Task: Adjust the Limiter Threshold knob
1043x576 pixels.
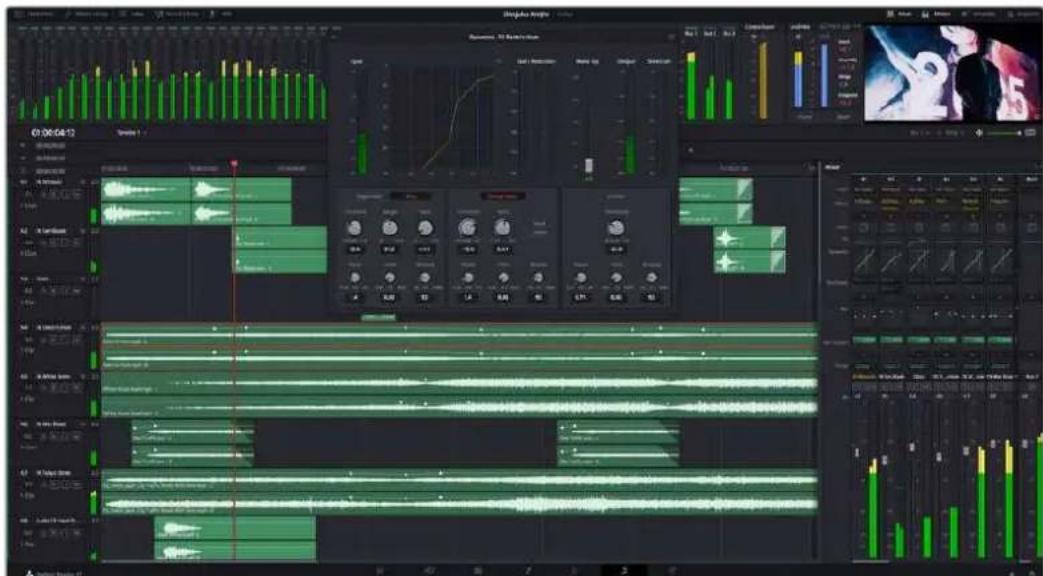Action: 616,228
